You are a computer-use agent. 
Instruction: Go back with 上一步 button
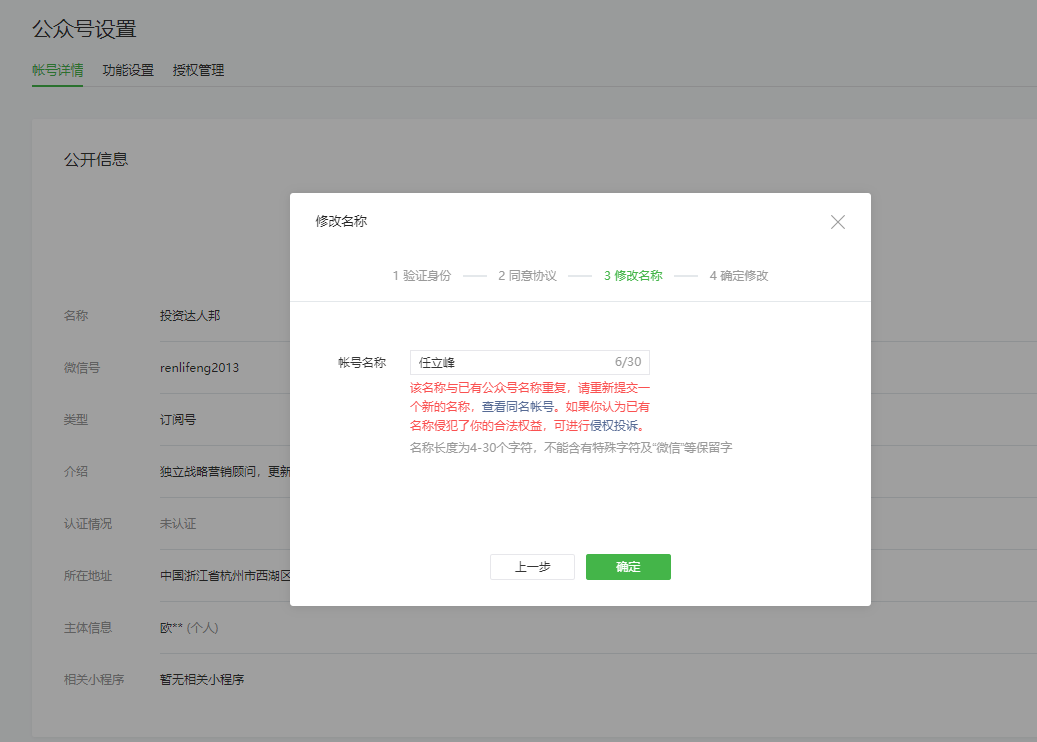(x=532, y=567)
